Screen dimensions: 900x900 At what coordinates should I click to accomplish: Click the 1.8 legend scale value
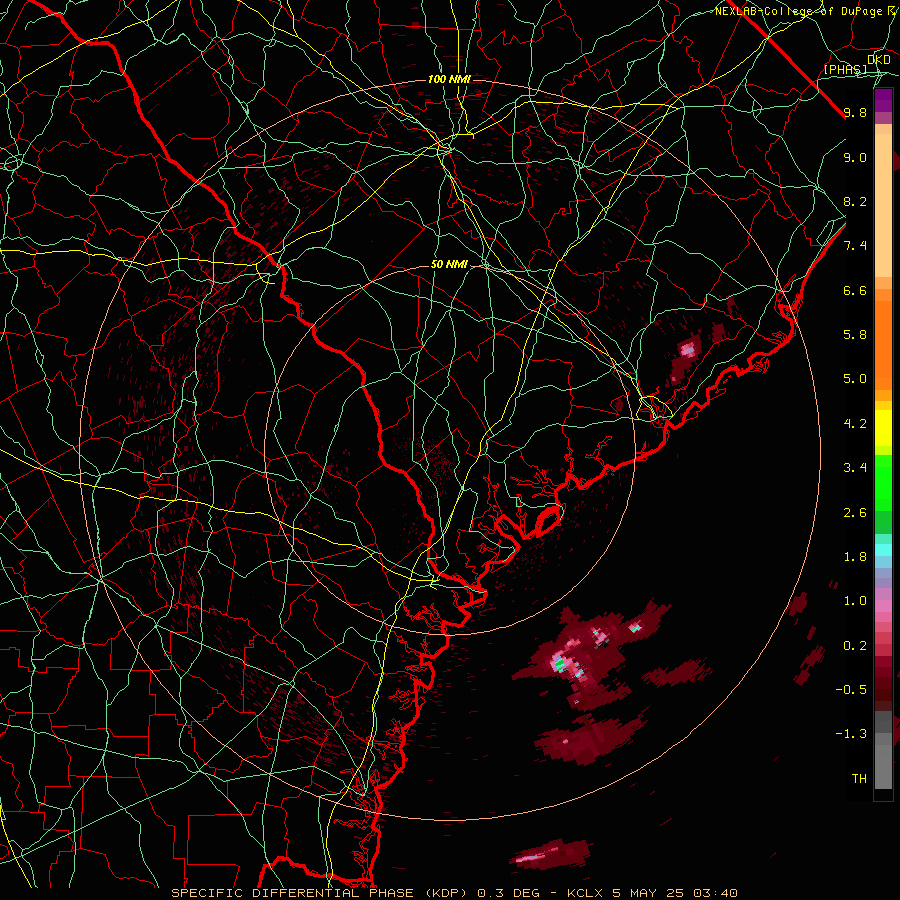(855, 557)
